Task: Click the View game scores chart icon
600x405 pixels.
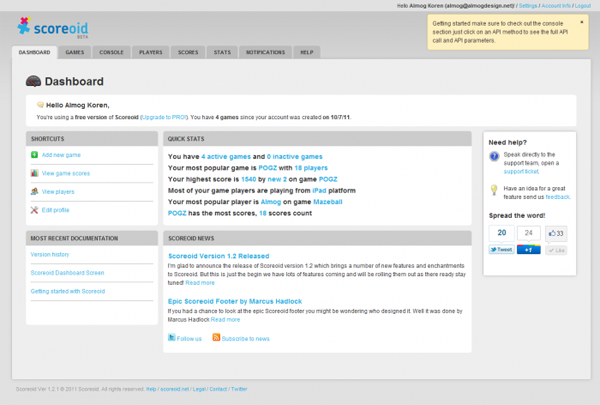Action: tap(34, 173)
